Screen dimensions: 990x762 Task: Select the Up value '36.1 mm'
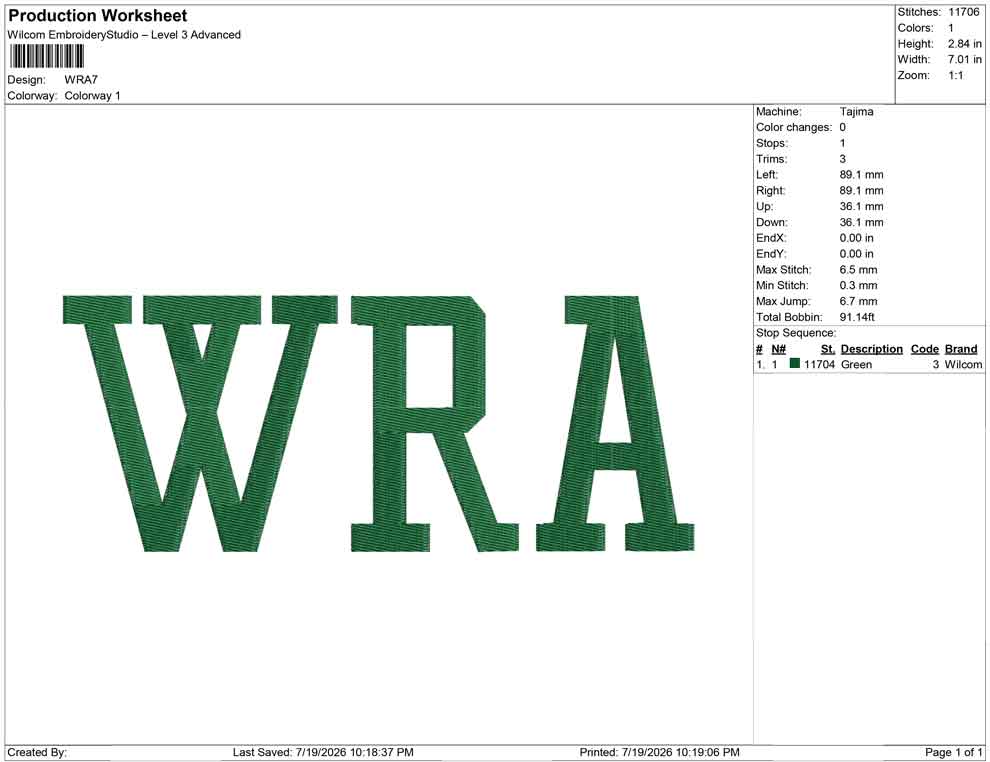coord(861,206)
